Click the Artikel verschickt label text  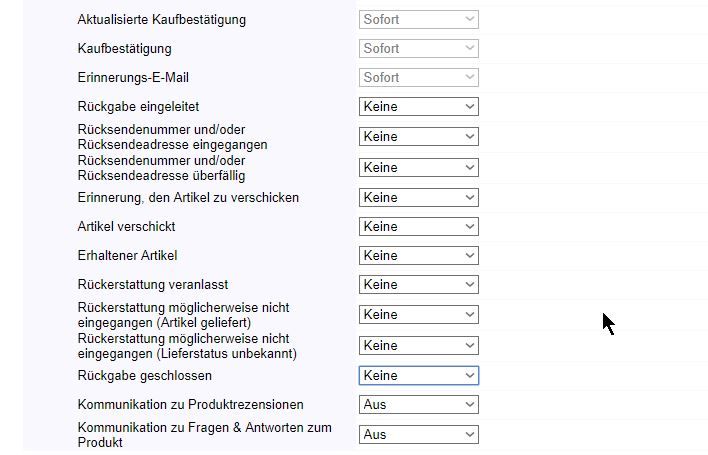[127, 227]
